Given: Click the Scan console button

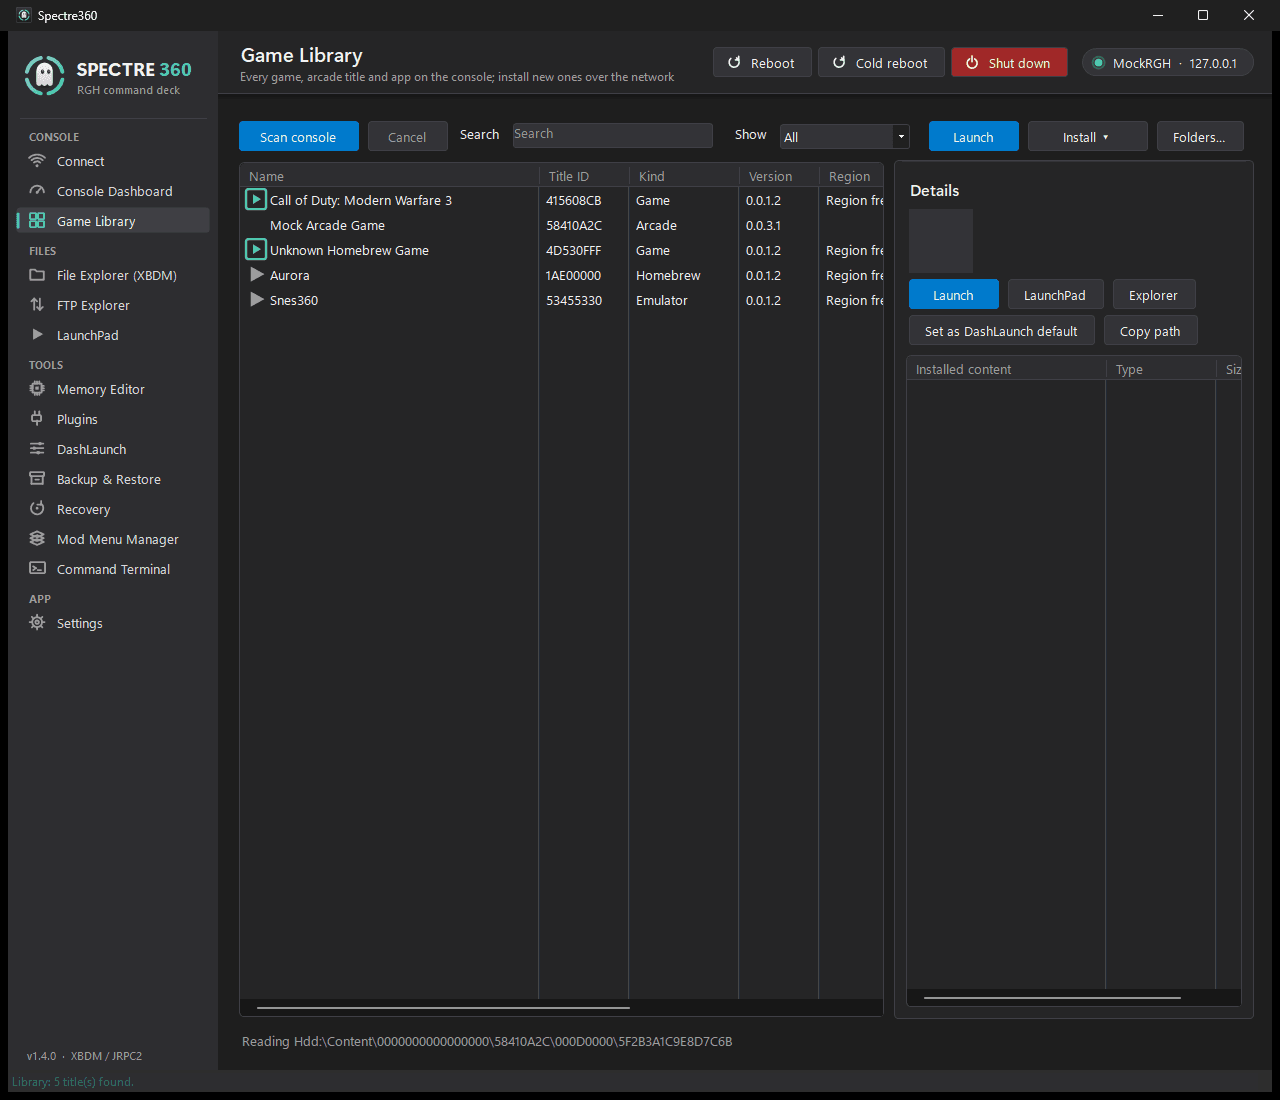Looking at the screenshot, I should [x=299, y=137].
